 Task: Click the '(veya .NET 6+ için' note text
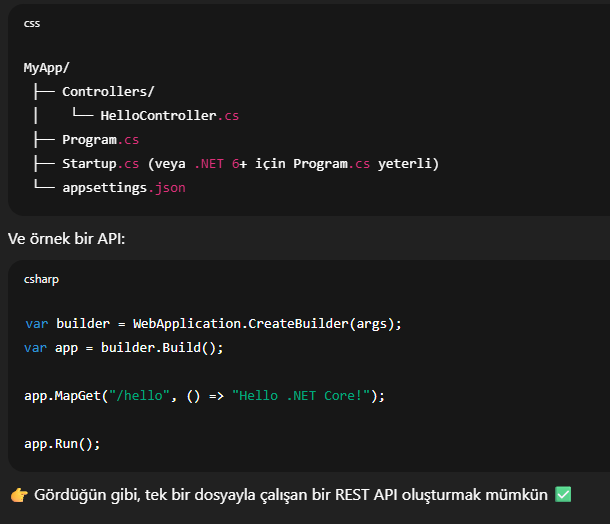click(x=216, y=164)
